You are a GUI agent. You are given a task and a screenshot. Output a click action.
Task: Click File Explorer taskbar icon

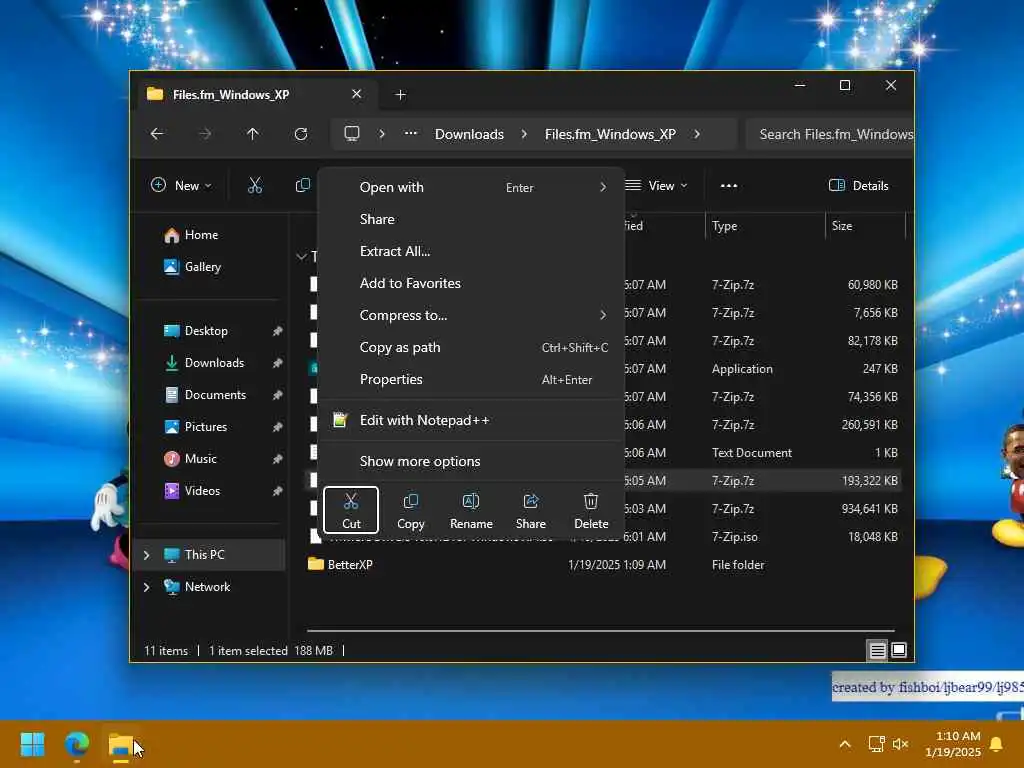pyautogui.click(x=121, y=744)
